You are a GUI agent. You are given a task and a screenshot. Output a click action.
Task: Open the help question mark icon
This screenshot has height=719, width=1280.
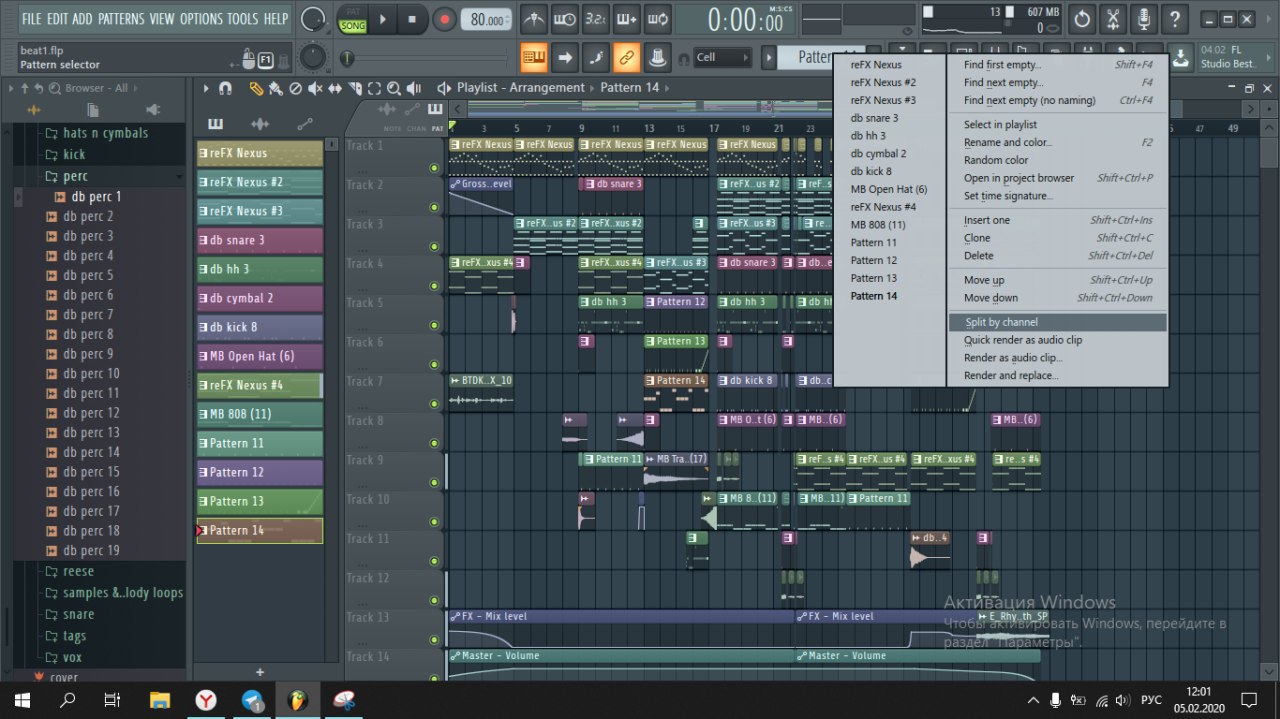(1176, 18)
